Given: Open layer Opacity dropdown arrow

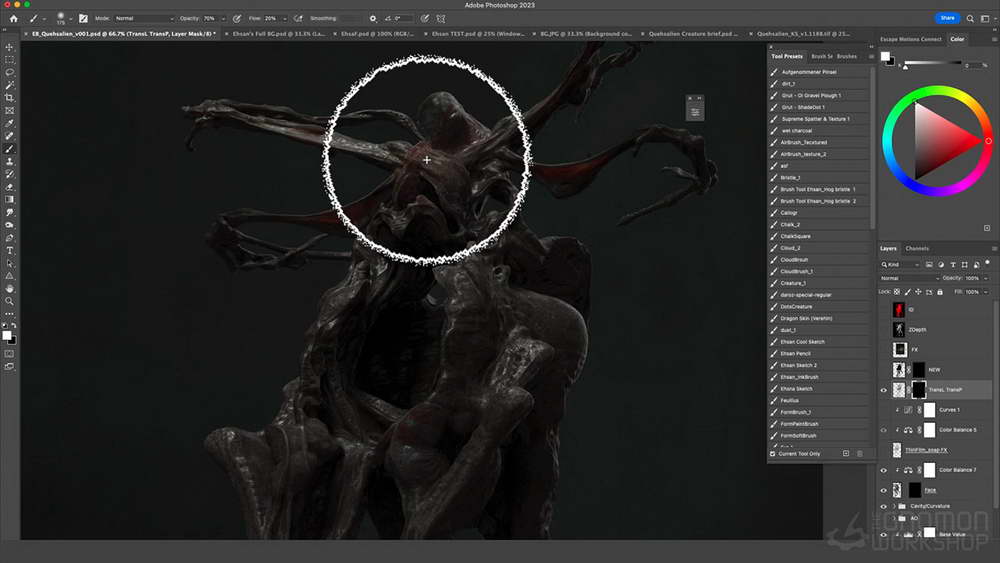Looking at the screenshot, I should (x=986, y=279).
